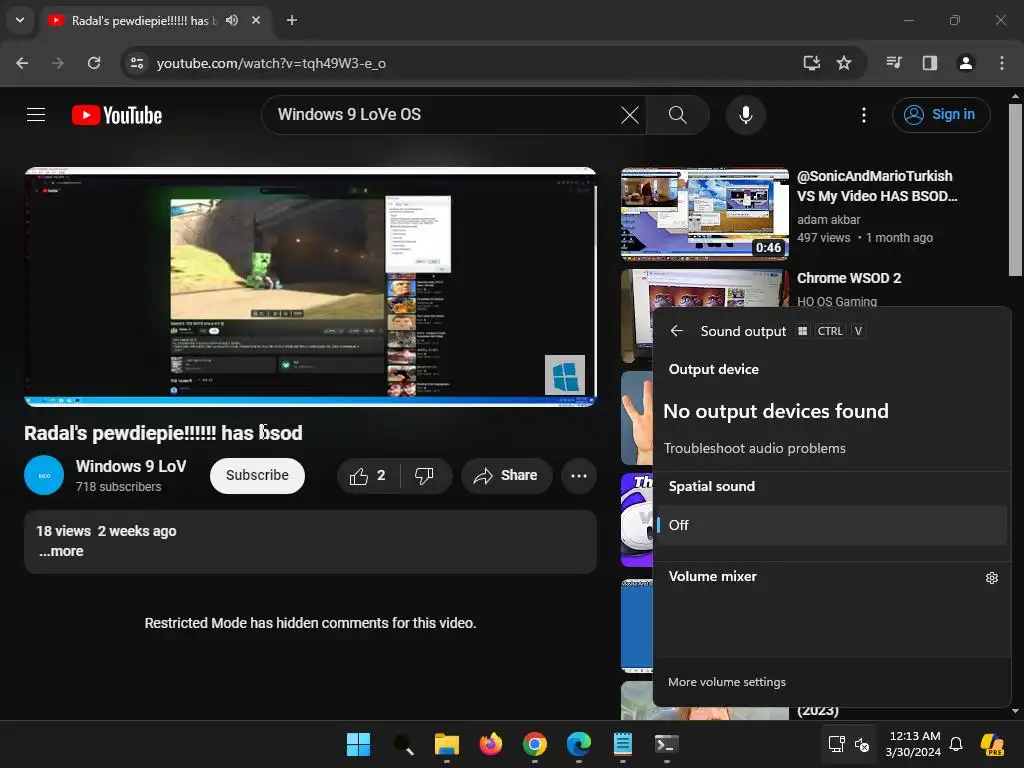The height and width of the screenshot is (768, 1024).
Task: Open notifications bell in system tray
Action: pos(955,744)
